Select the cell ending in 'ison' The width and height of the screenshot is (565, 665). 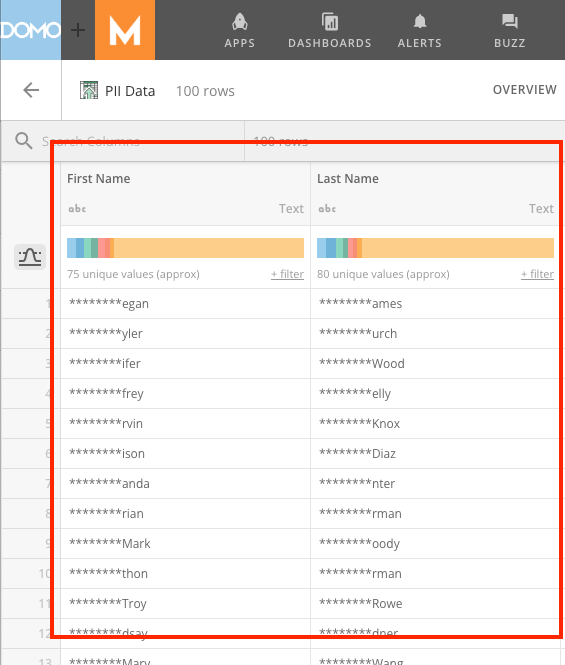coord(185,454)
